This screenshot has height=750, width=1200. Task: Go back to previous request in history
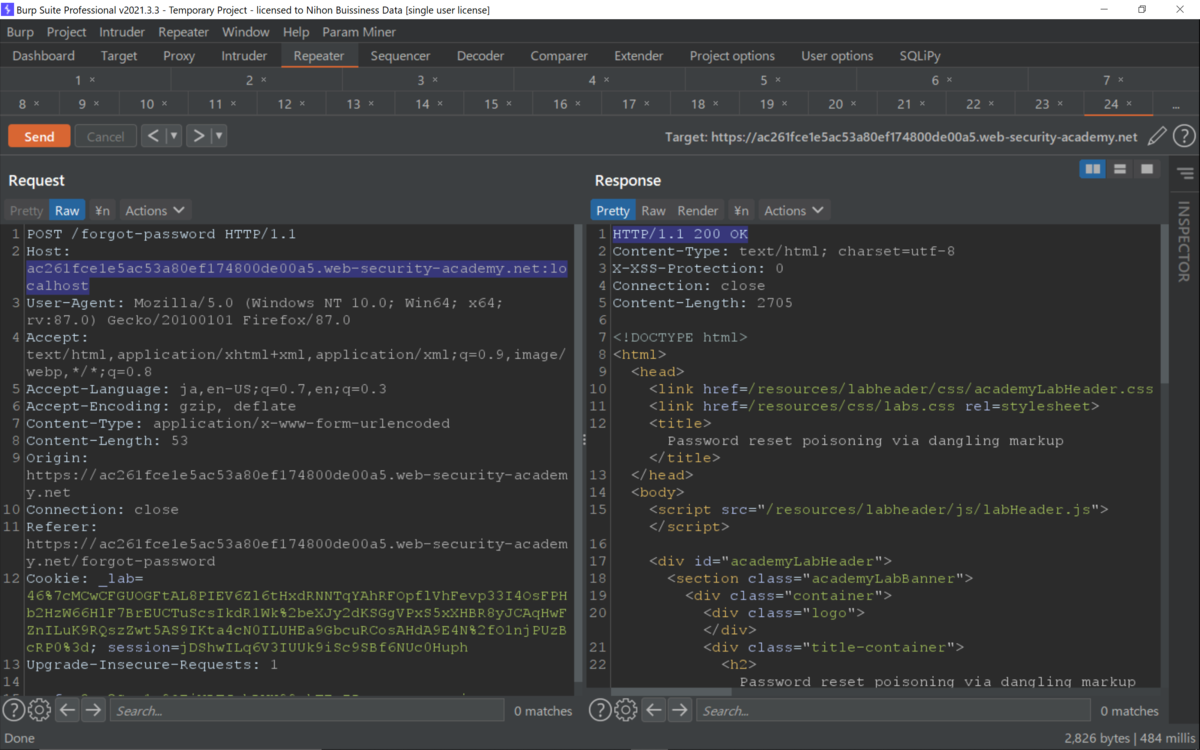coord(153,136)
